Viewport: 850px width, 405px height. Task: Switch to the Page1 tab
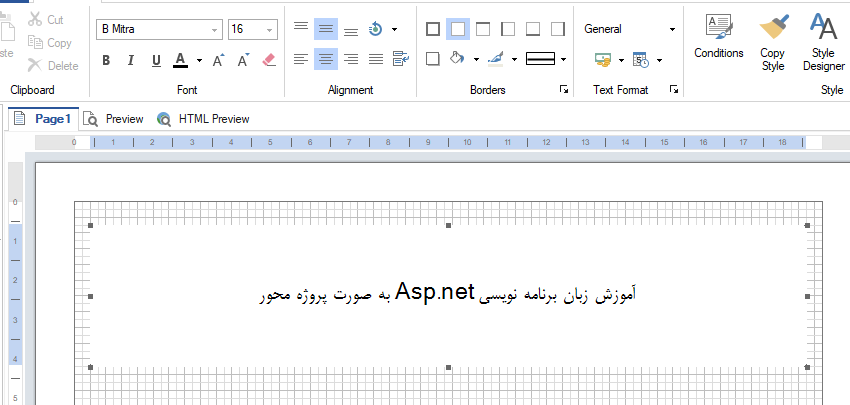pos(43,119)
